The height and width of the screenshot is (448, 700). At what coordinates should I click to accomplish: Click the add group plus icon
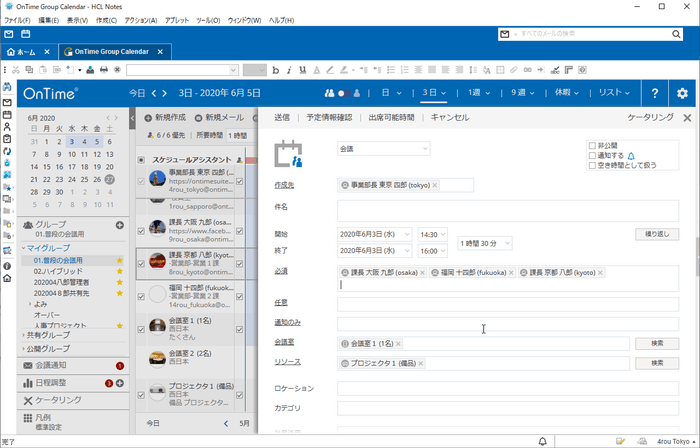coord(120,225)
